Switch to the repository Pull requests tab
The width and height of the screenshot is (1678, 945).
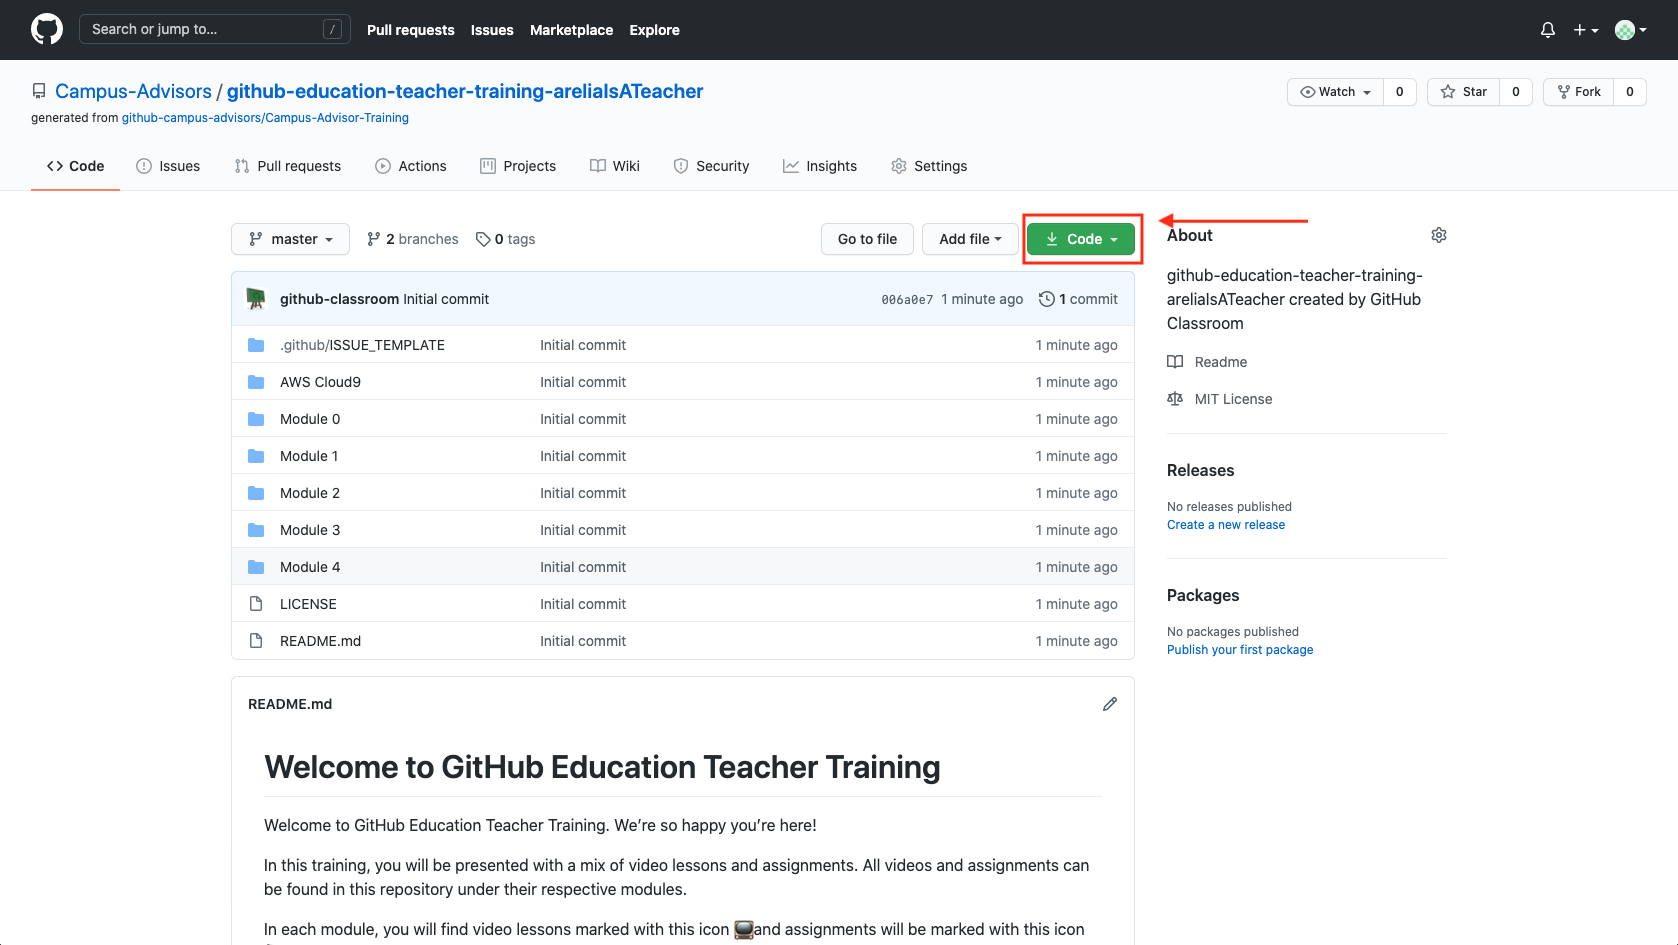pos(288,166)
